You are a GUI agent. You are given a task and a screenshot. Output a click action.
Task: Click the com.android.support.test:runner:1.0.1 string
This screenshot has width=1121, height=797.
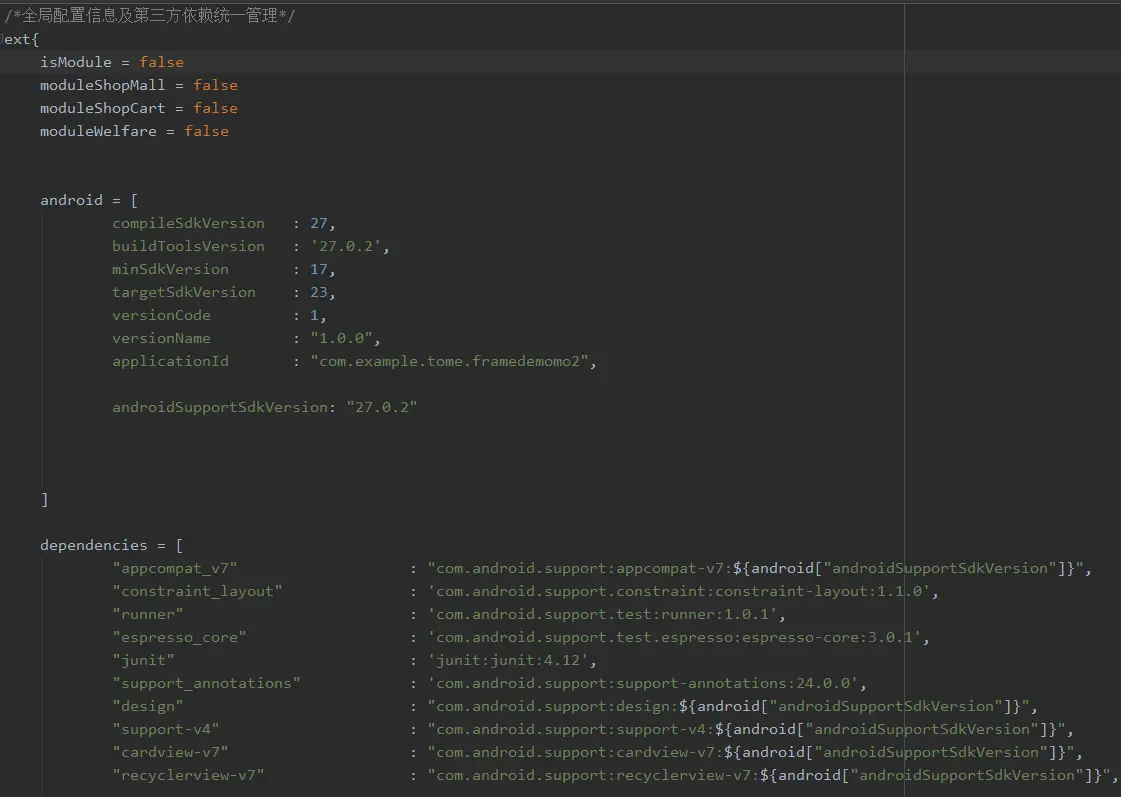[602, 614]
